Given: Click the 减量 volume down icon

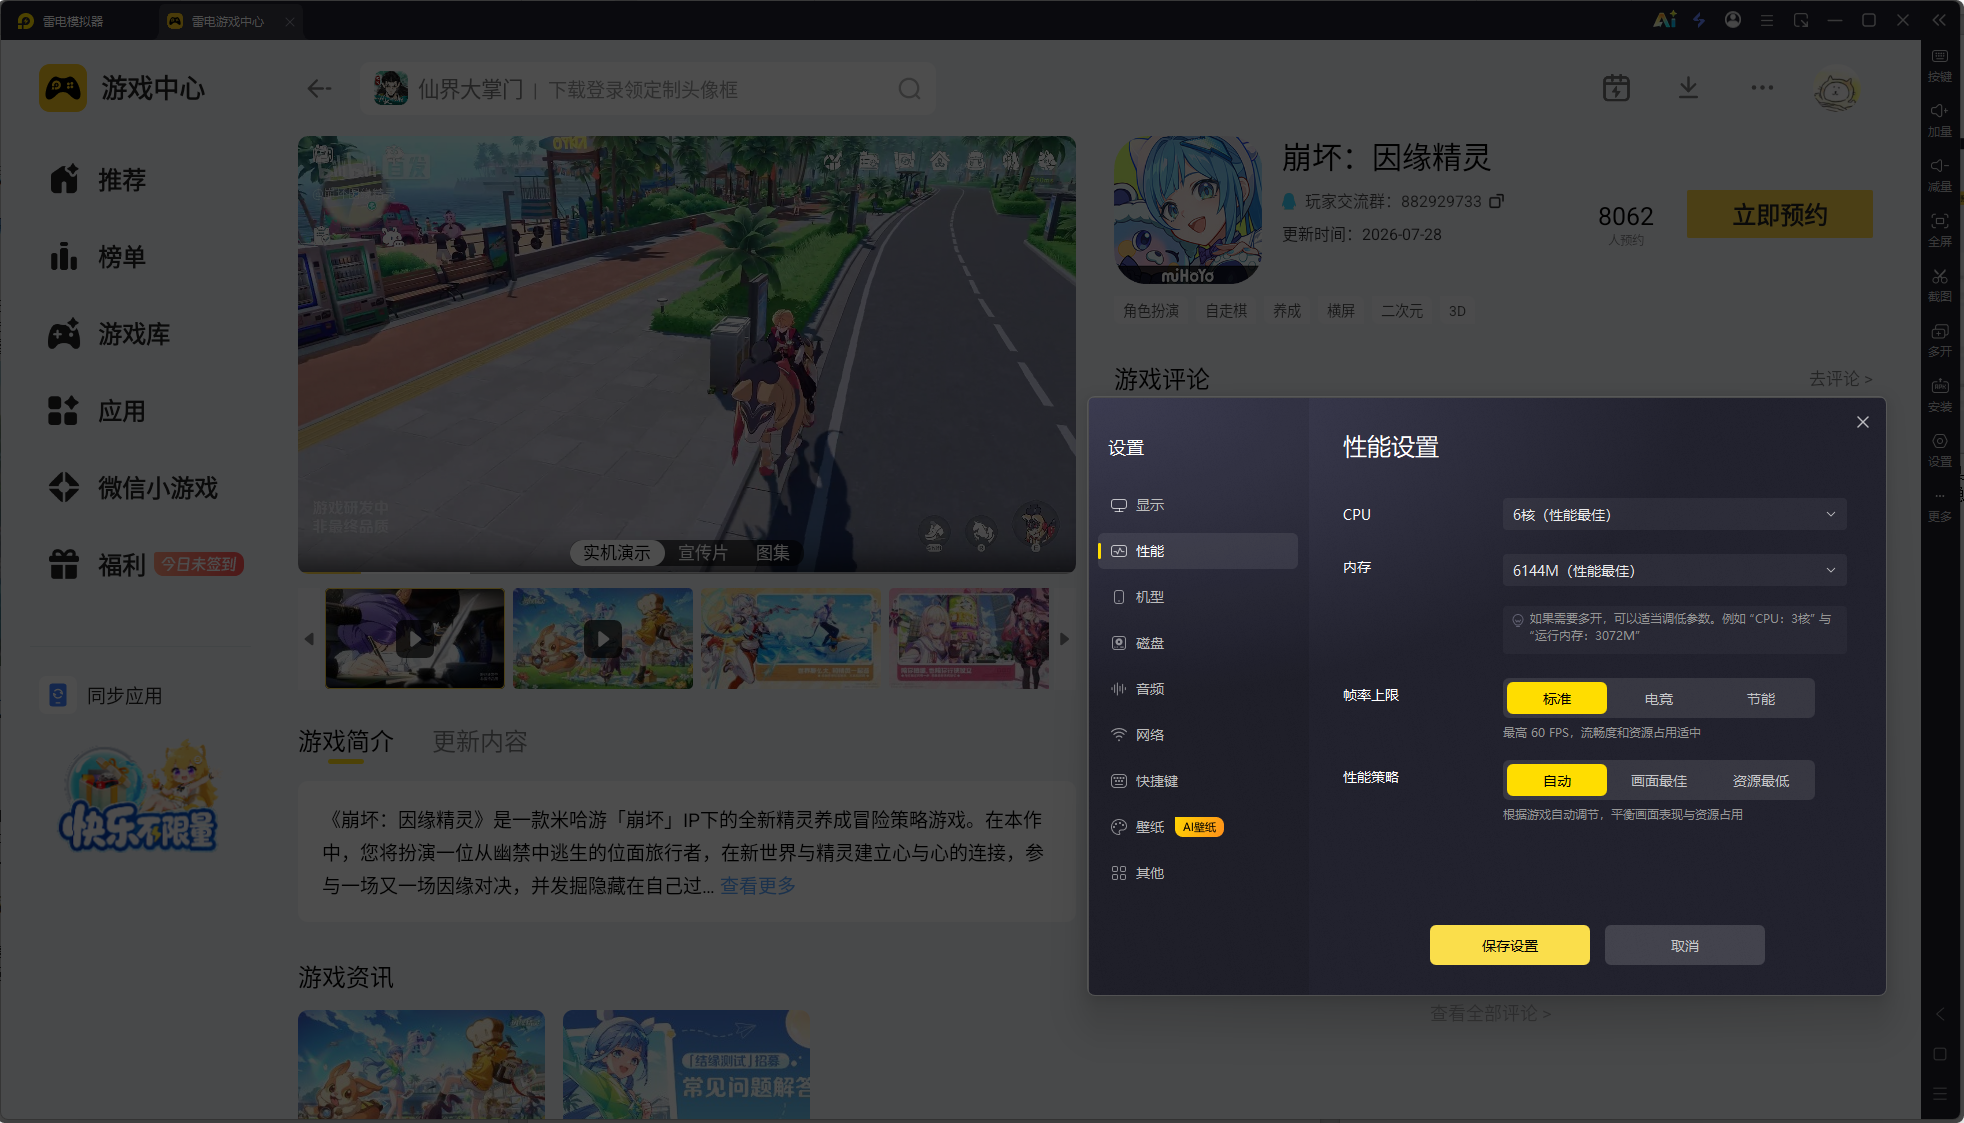Looking at the screenshot, I should pyautogui.click(x=1940, y=174).
